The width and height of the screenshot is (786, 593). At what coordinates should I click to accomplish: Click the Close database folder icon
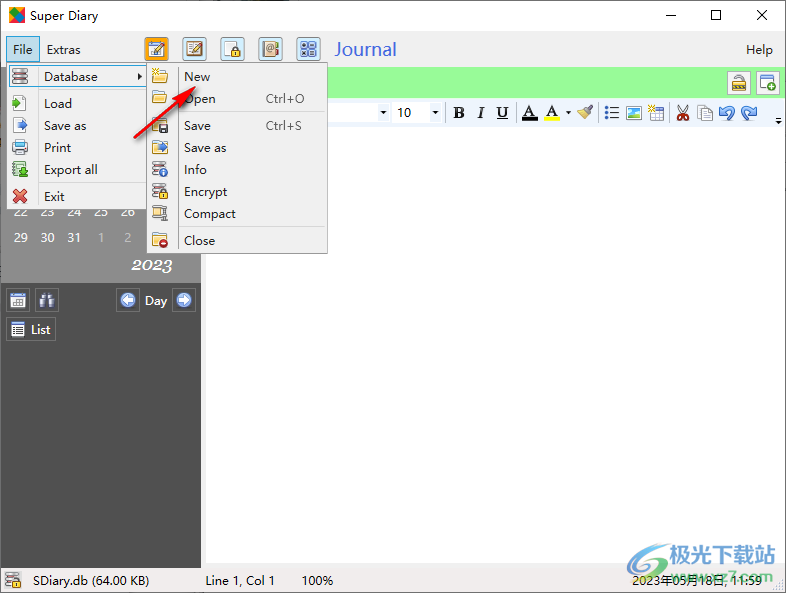pos(160,240)
